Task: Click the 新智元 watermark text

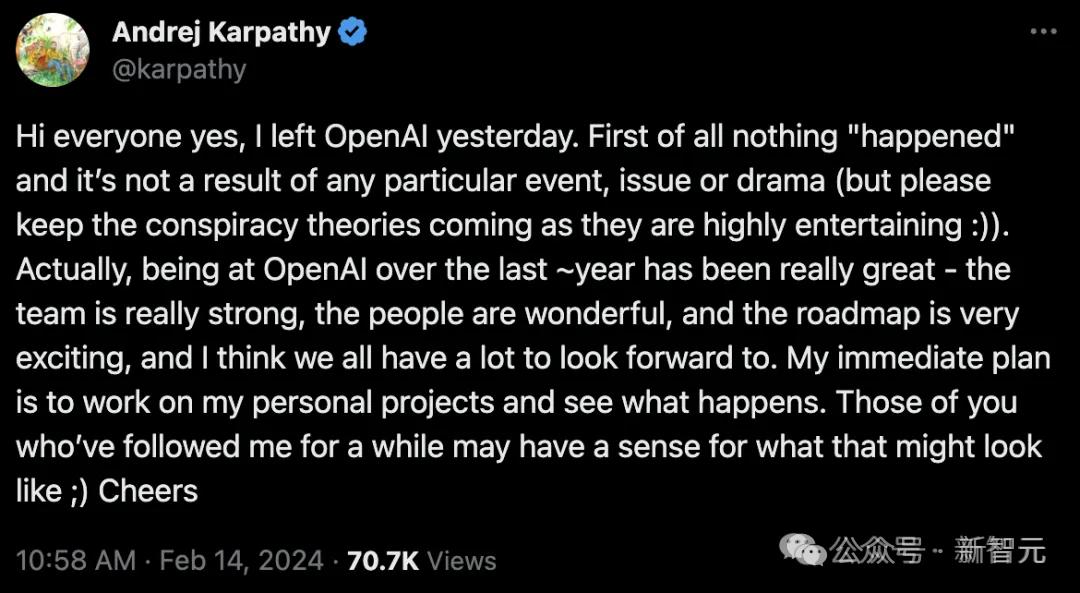Action: pyautogui.click(x=999, y=549)
